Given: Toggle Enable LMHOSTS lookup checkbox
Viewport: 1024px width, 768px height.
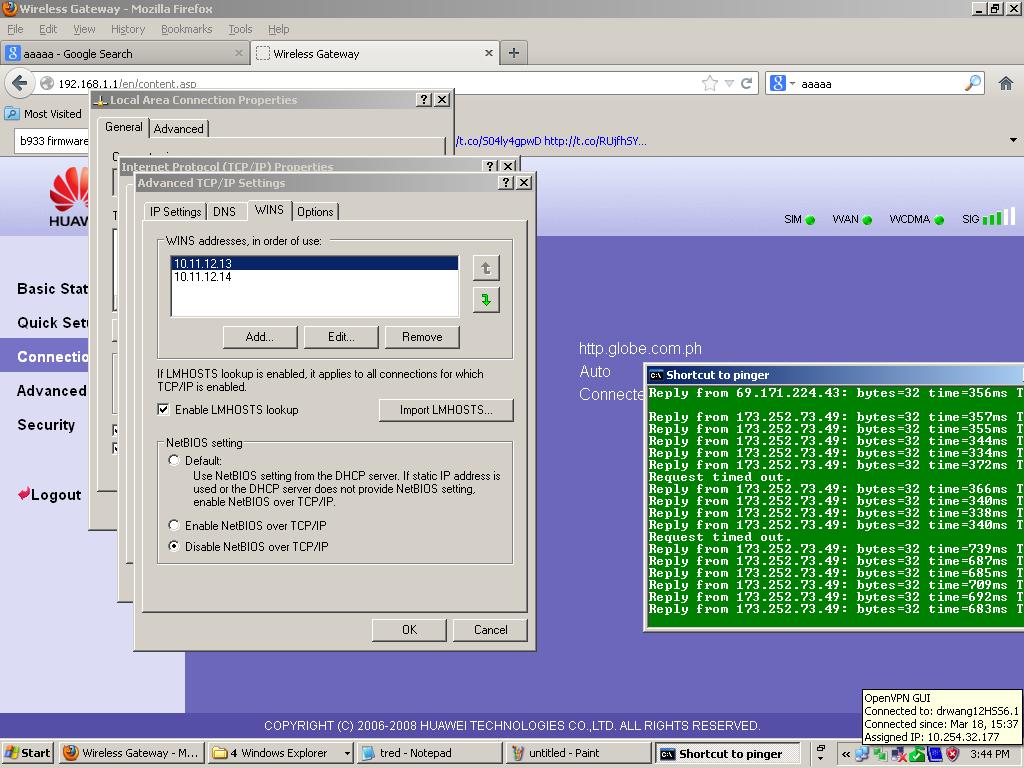Looking at the screenshot, I should (x=163, y=409).
